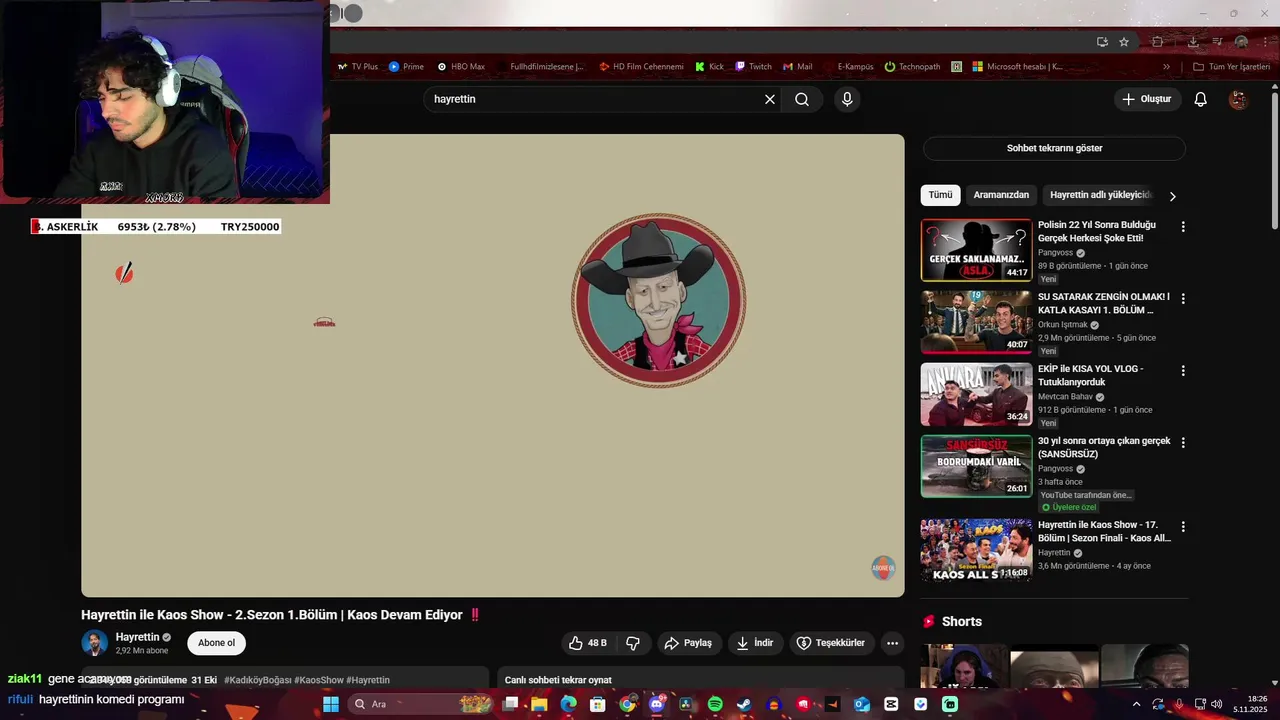The width and height of the screenshot is (1280, 720).
Task: Click the Oluştur create button
Action: pyautogui.click(x=1148, y=99)
